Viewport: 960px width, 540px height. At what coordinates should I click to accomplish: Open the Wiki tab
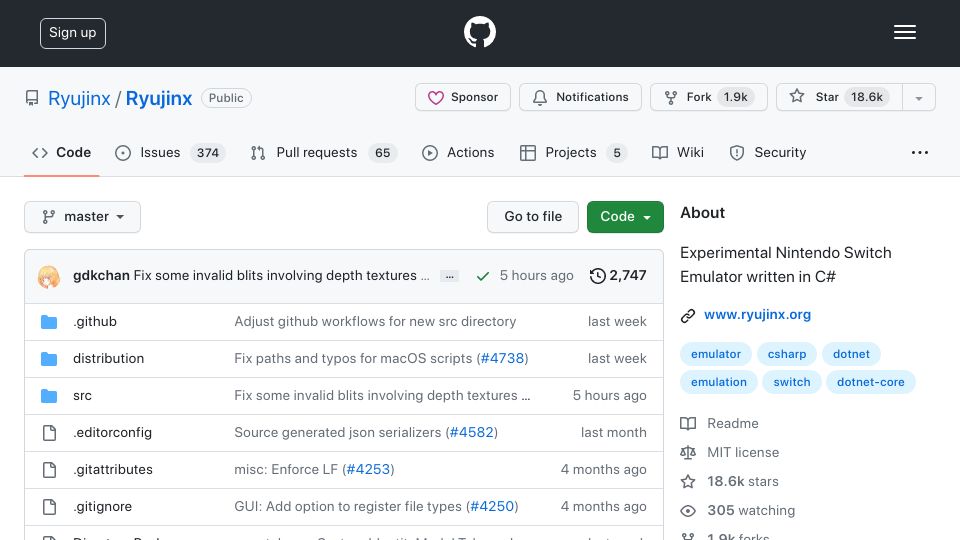pyautogui.click(x=678, y=152)
